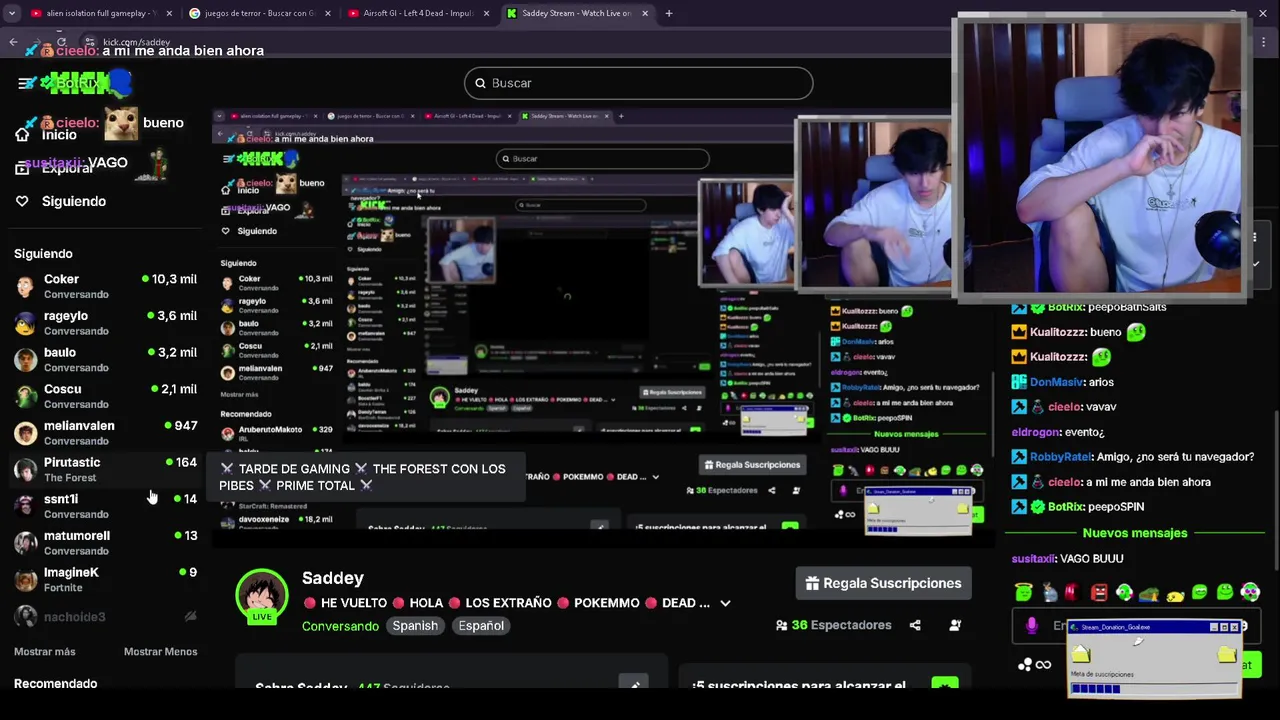Open the Kick sidebar hamburger menu
The image size is (1280, 720).
26,83
